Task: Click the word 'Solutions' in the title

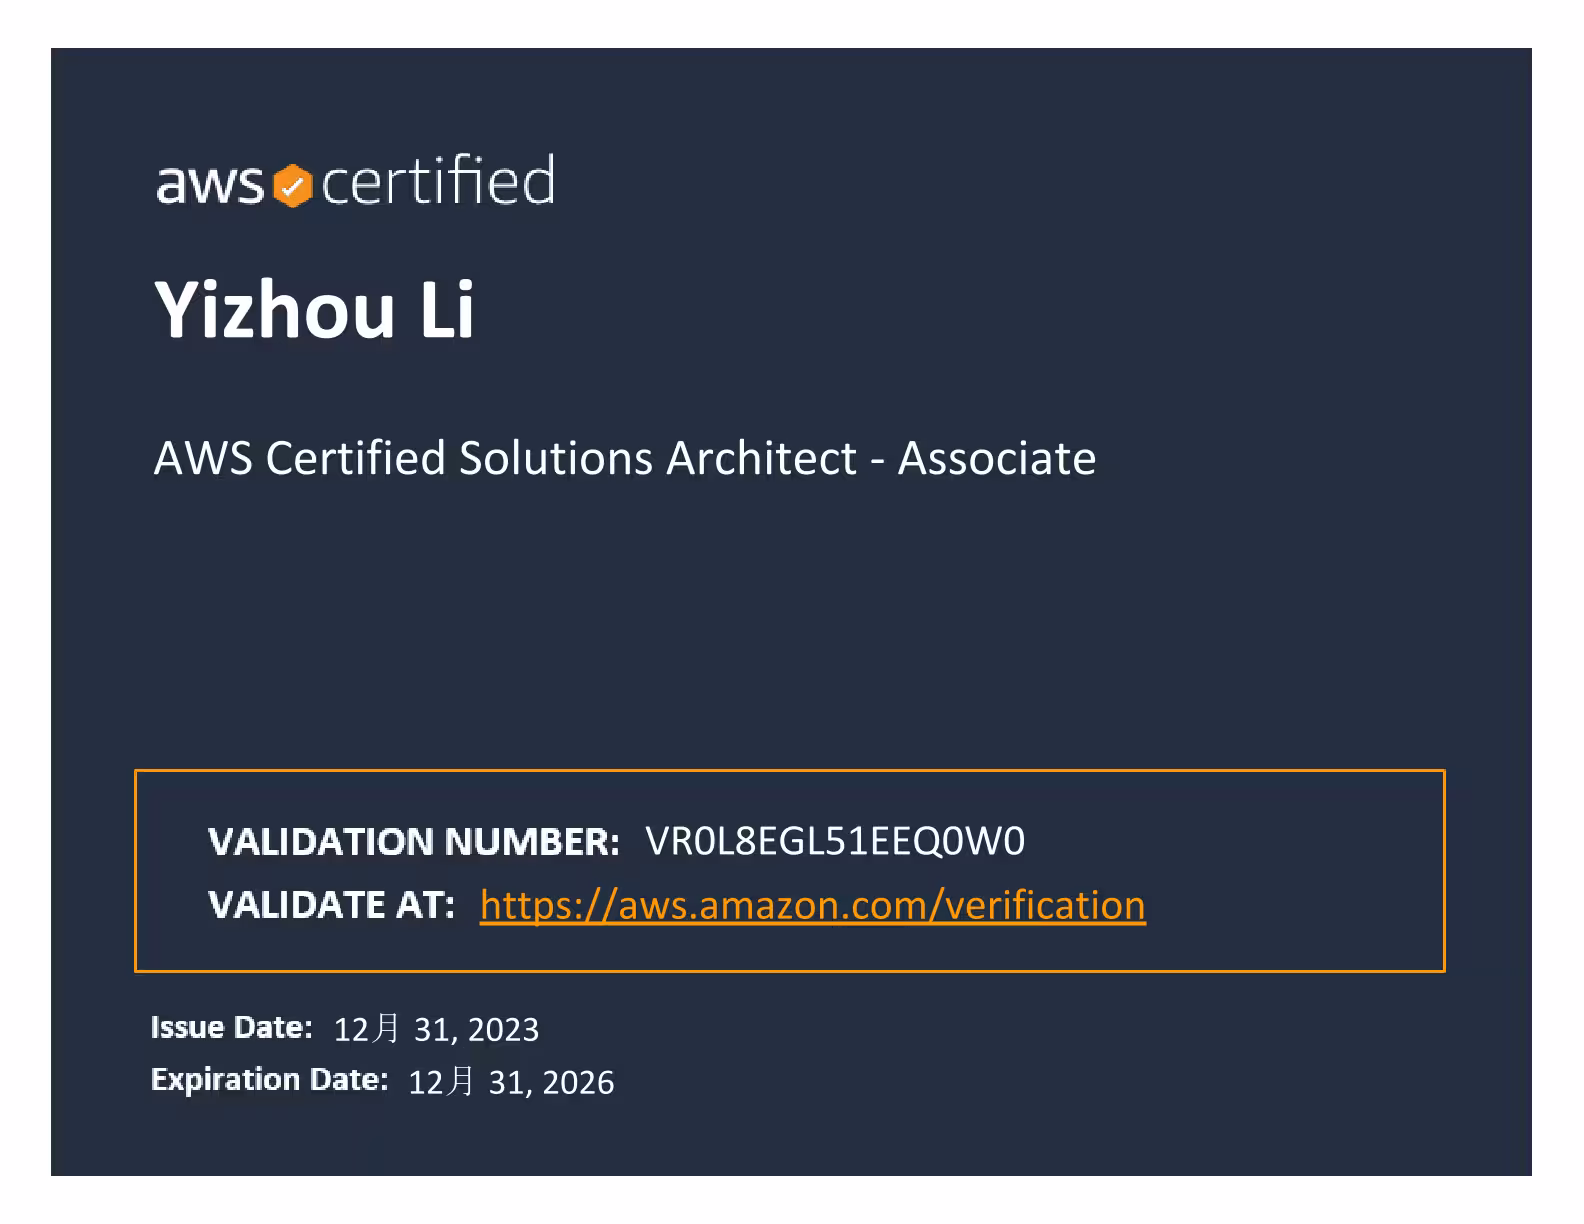Action: pyautogui.click(x=555, y=458)
